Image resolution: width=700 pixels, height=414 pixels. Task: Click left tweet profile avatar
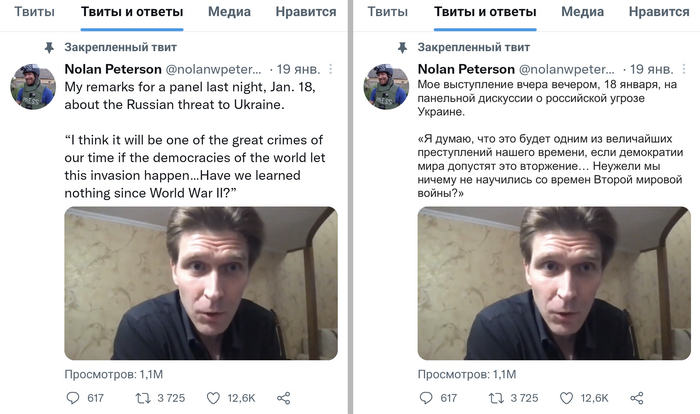(x=31, y=85)
